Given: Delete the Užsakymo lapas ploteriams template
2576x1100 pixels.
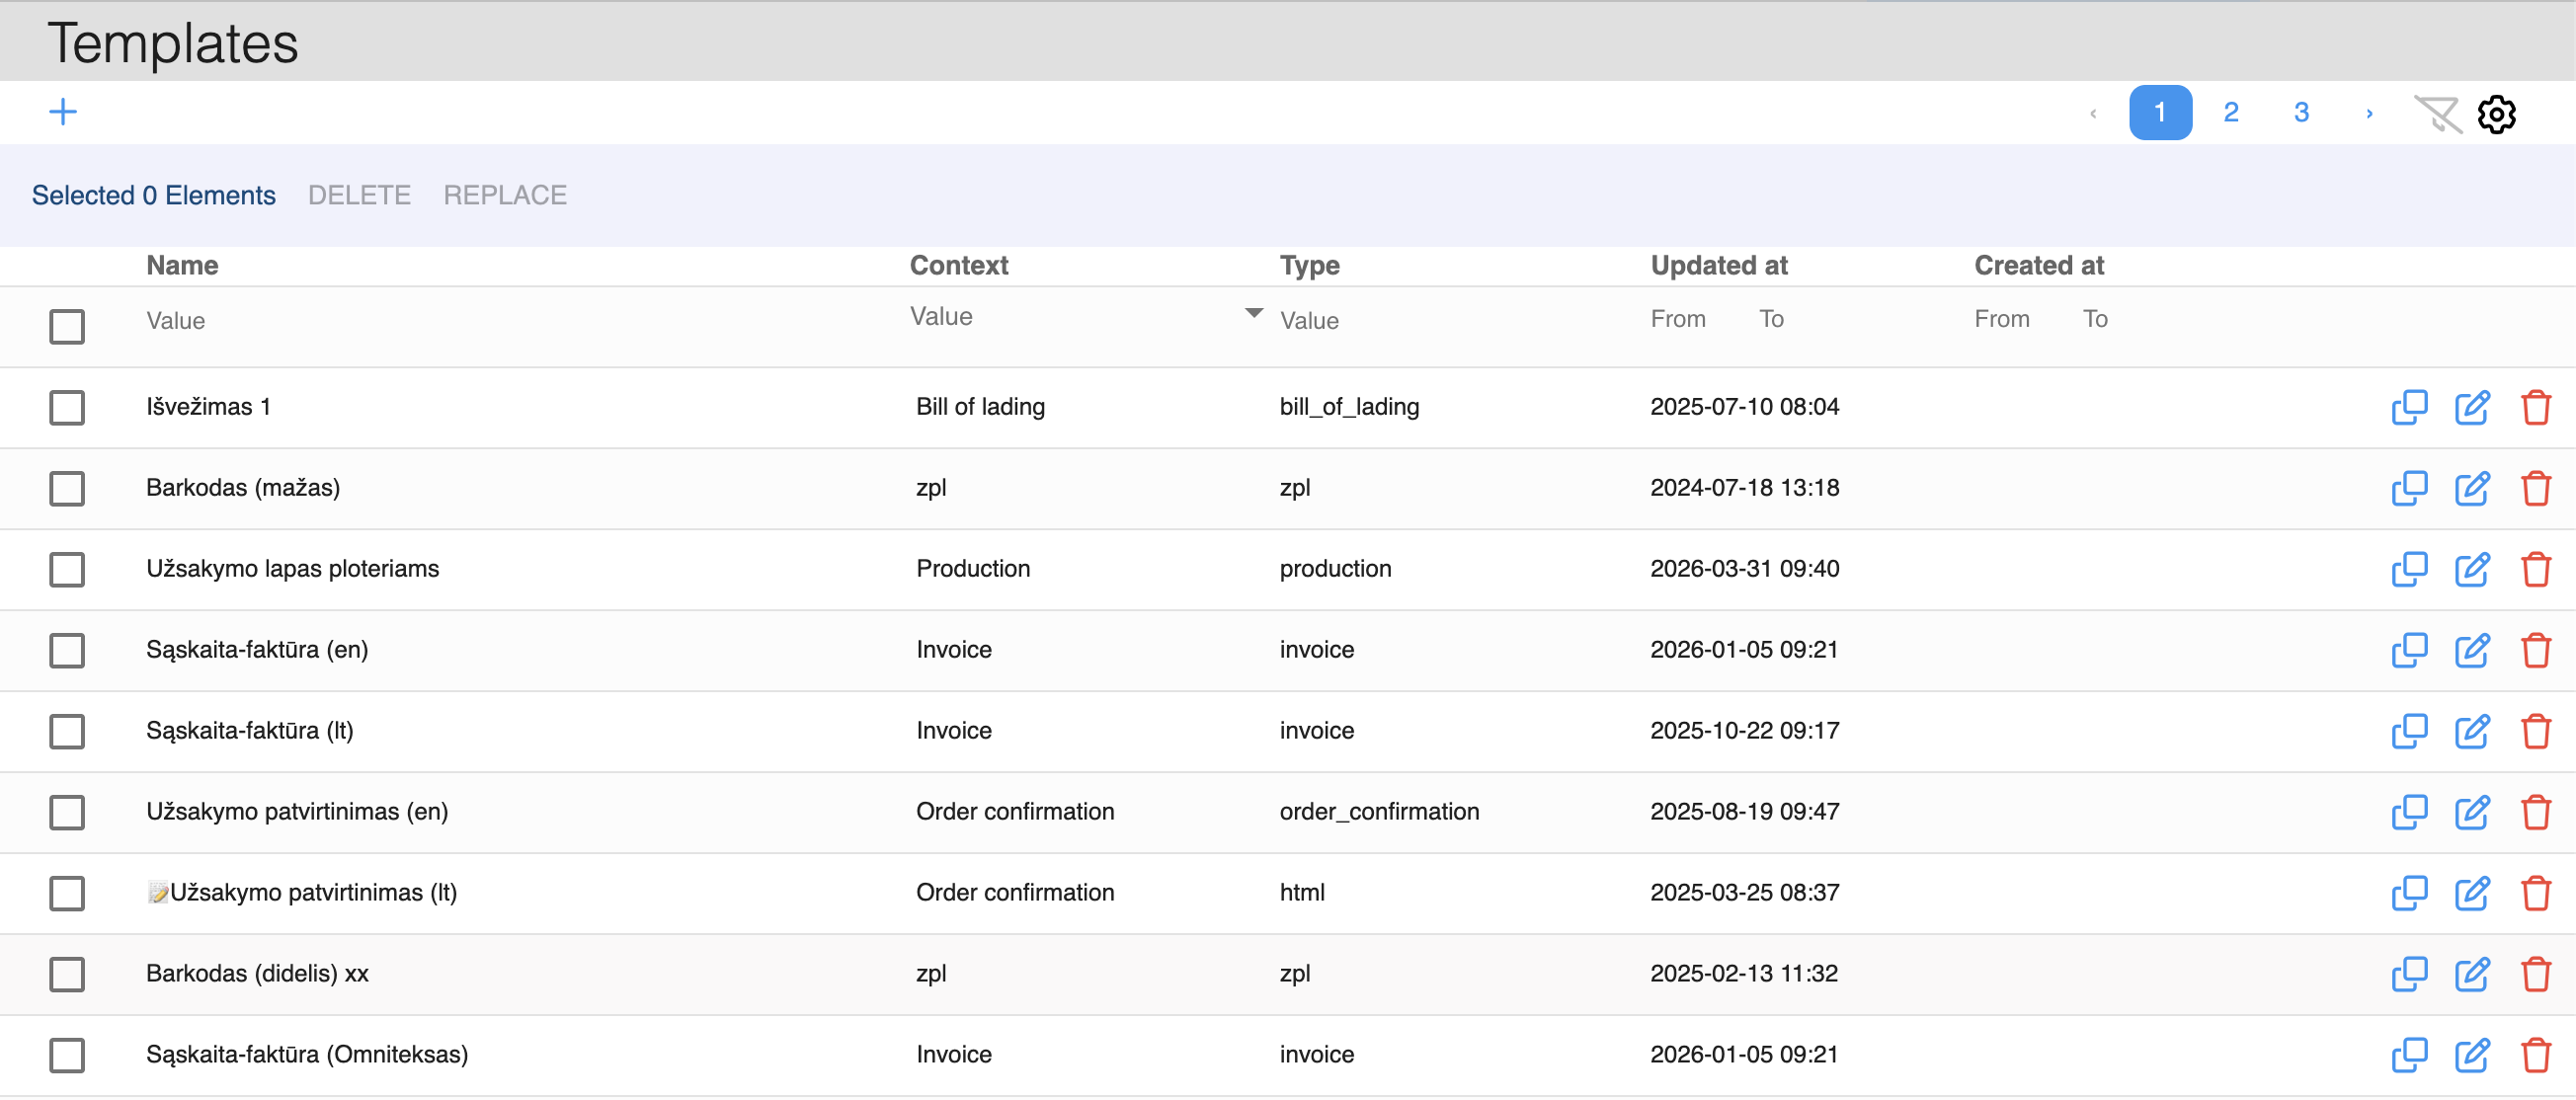Looking at the screenshot, I should click(x=2535, y=569).
